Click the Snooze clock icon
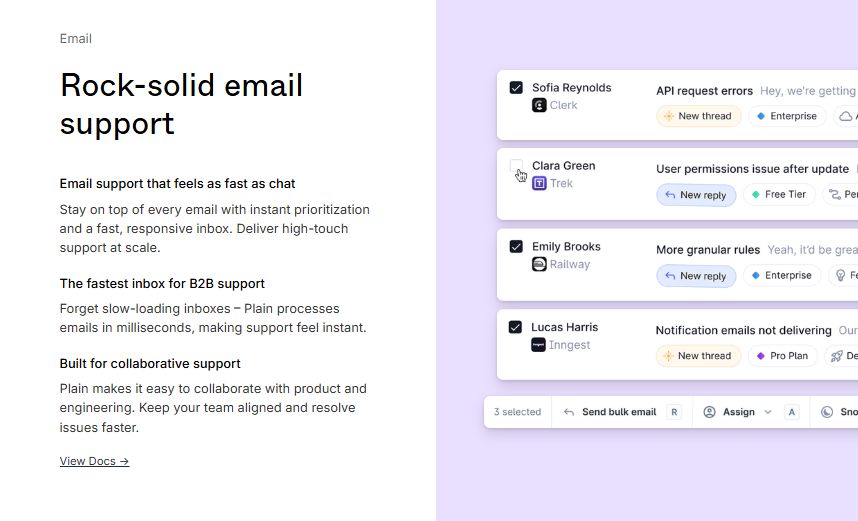The height and width of the screenshot is (521, 858). tap(827, 412)
